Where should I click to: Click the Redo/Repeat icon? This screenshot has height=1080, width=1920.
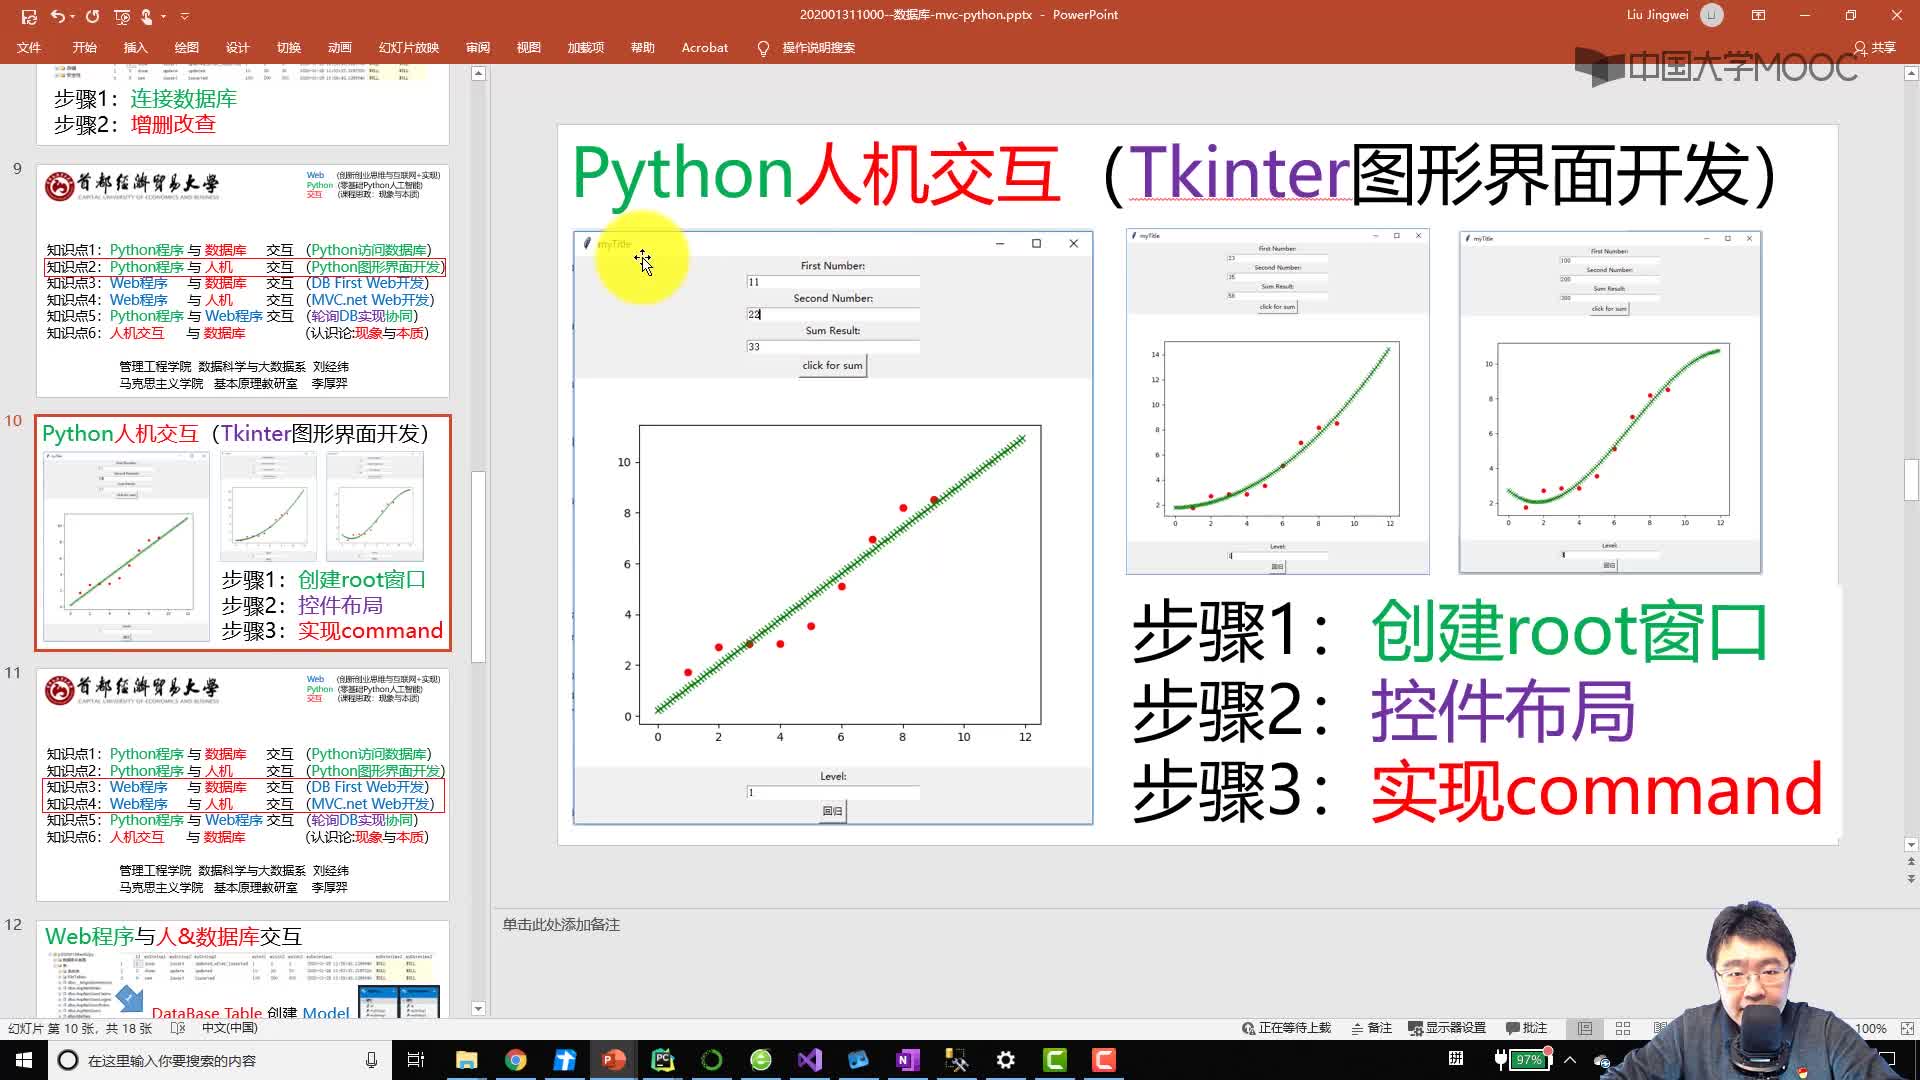[92, 16]
